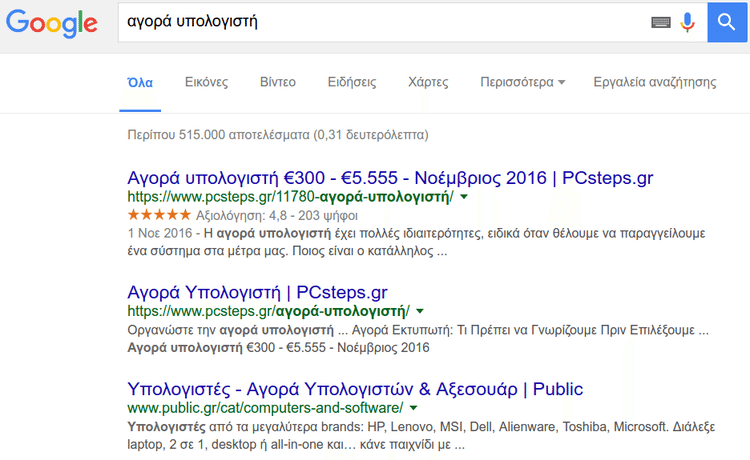The height and width of the screenshot is (460, 750).
Task: Open Εργαλεία αναζήτησης search tools
Action: (654, 82)
